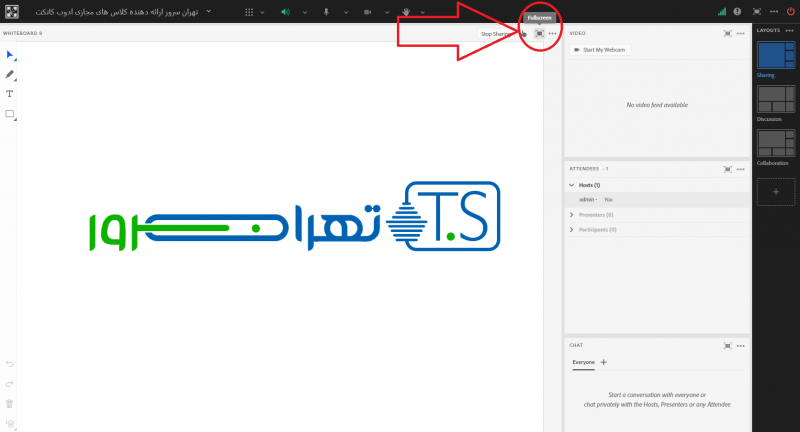Toggle the speaker audio in top bar
800x432 pixels.
point(284,11)
